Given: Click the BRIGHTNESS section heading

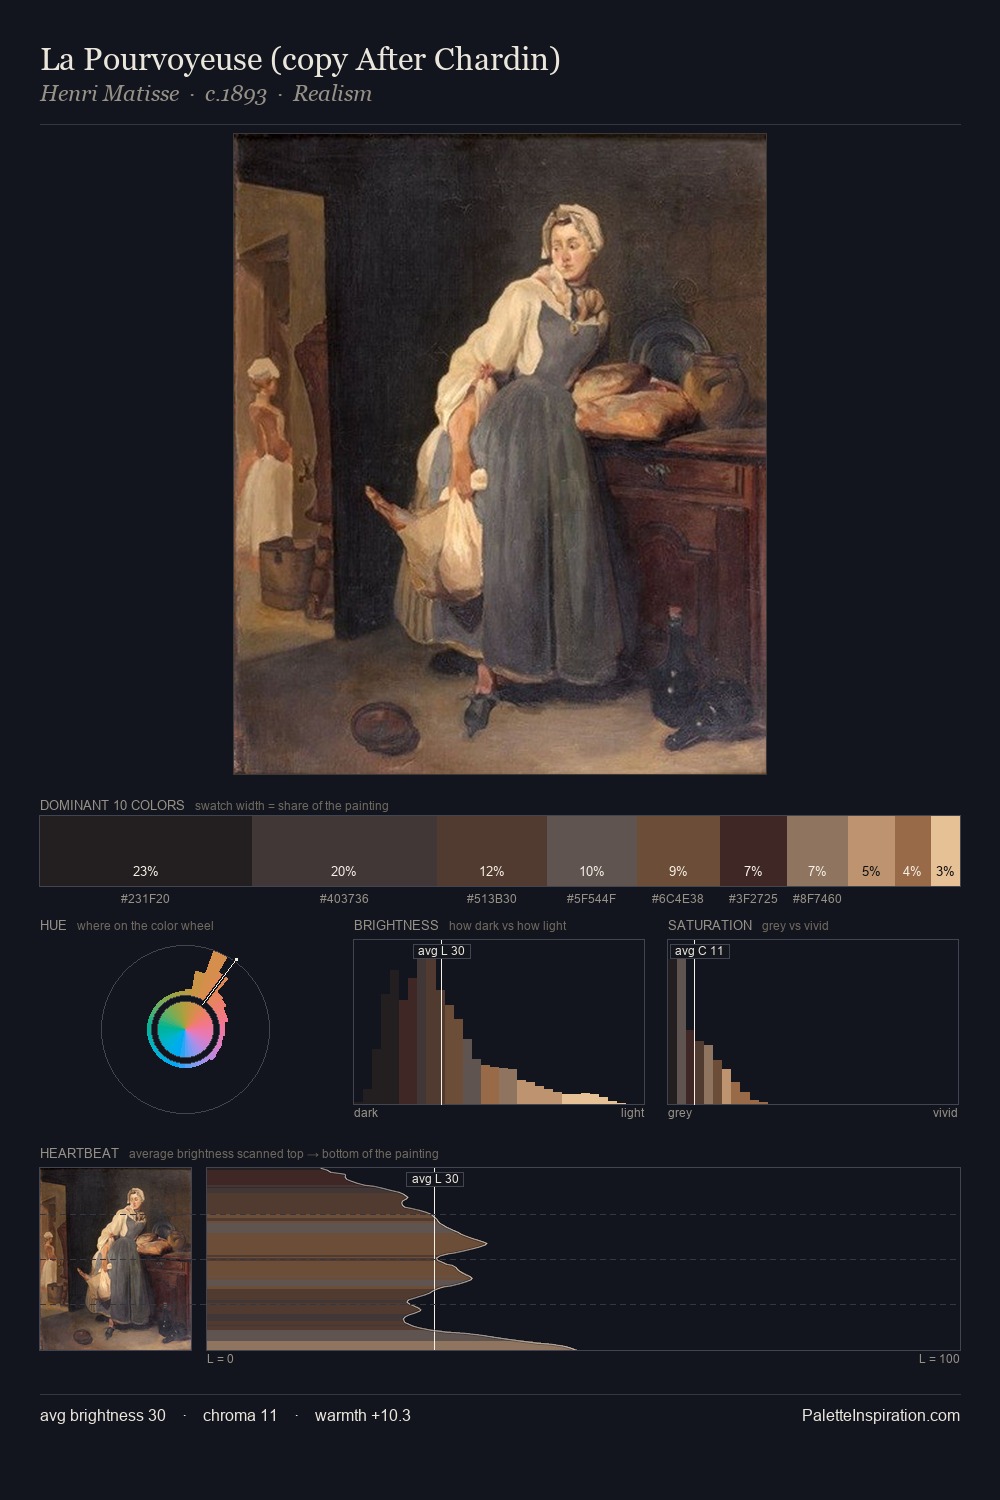Looking at the screenshot, I should [396, 925].
